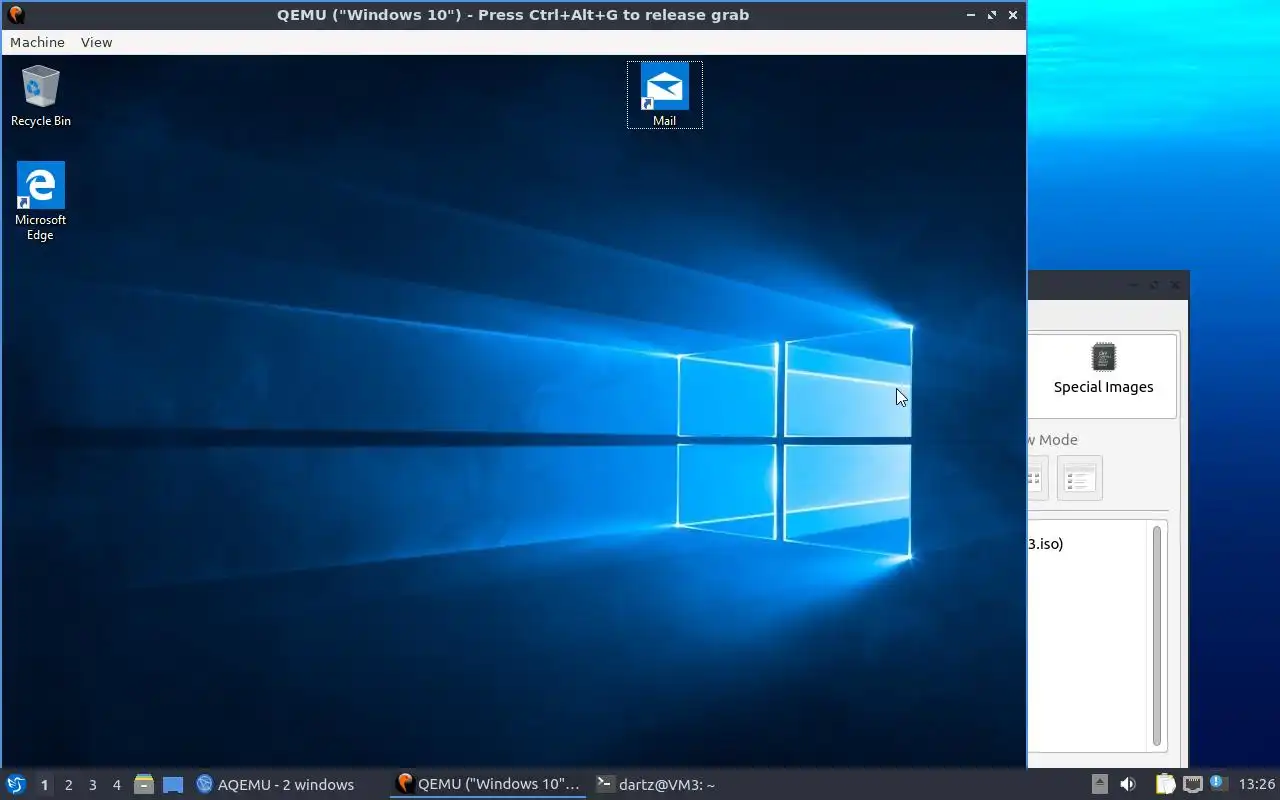Click the AQEMU device list scrollbar
The image size is (1280, 800).
1157,636
